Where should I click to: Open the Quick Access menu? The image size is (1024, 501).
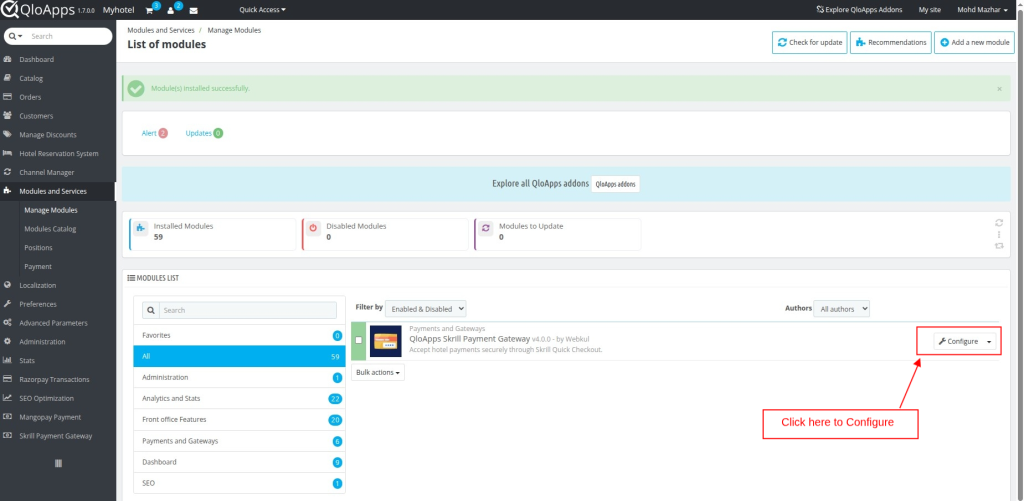click(262, 10)
